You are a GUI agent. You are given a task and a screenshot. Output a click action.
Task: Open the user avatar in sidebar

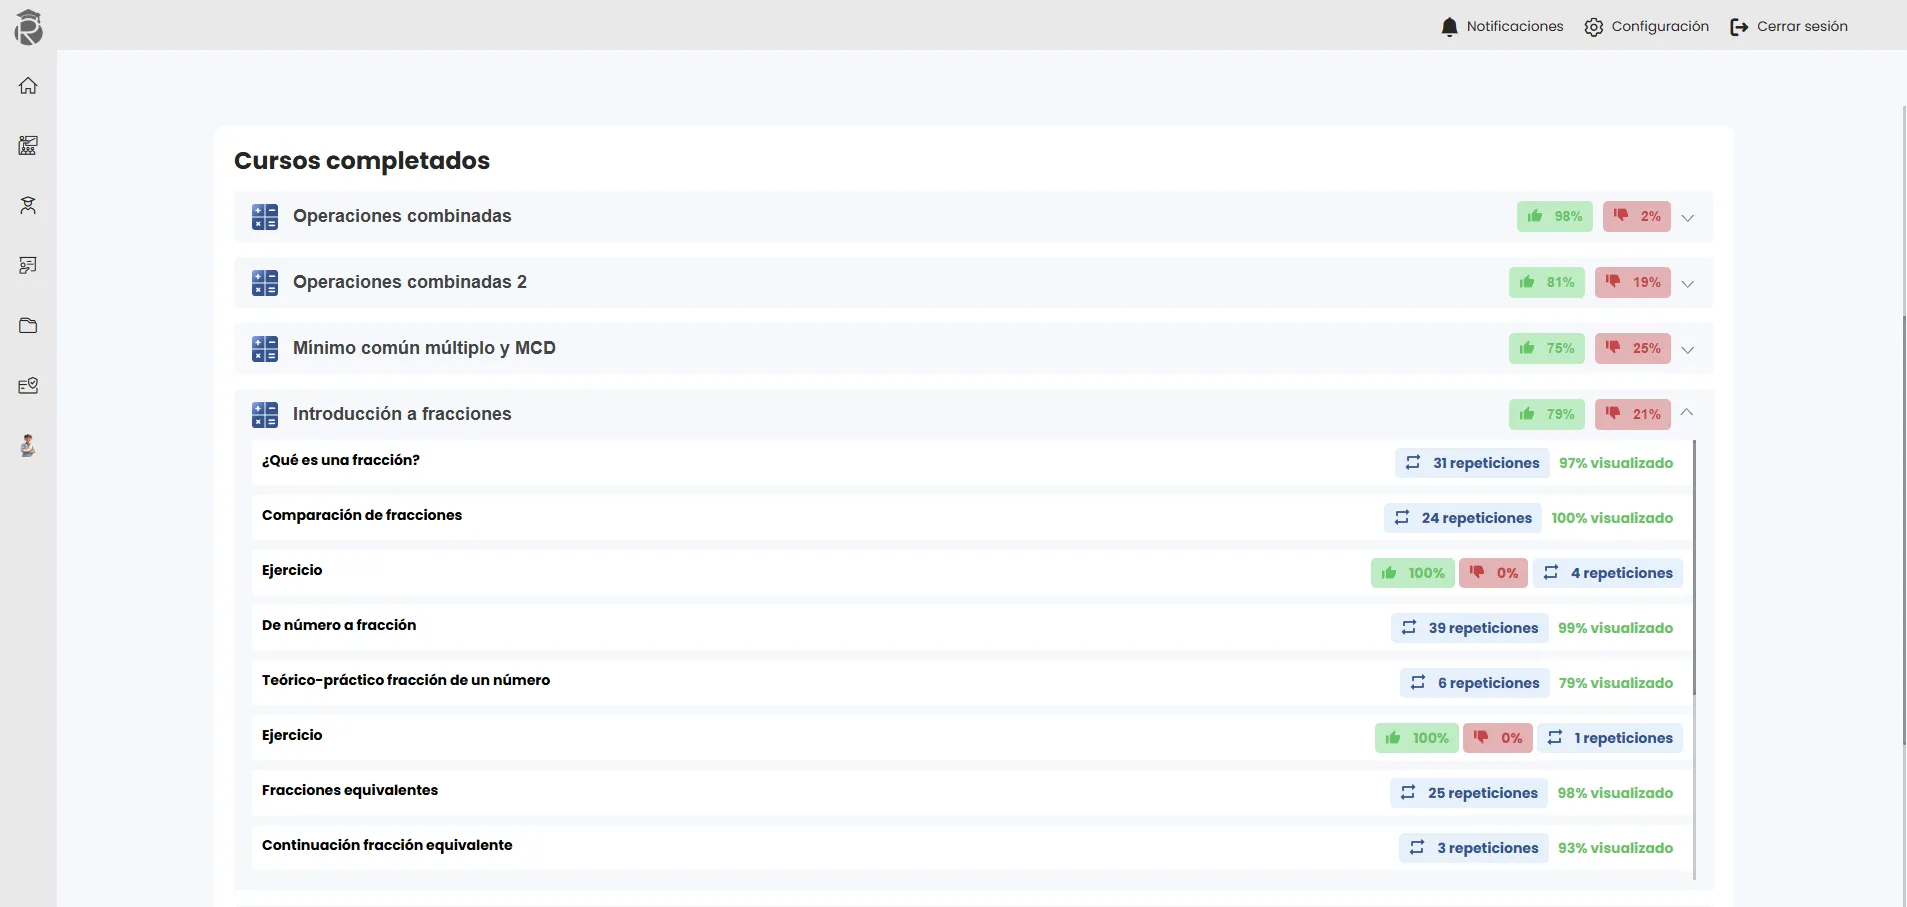point(28,446)
